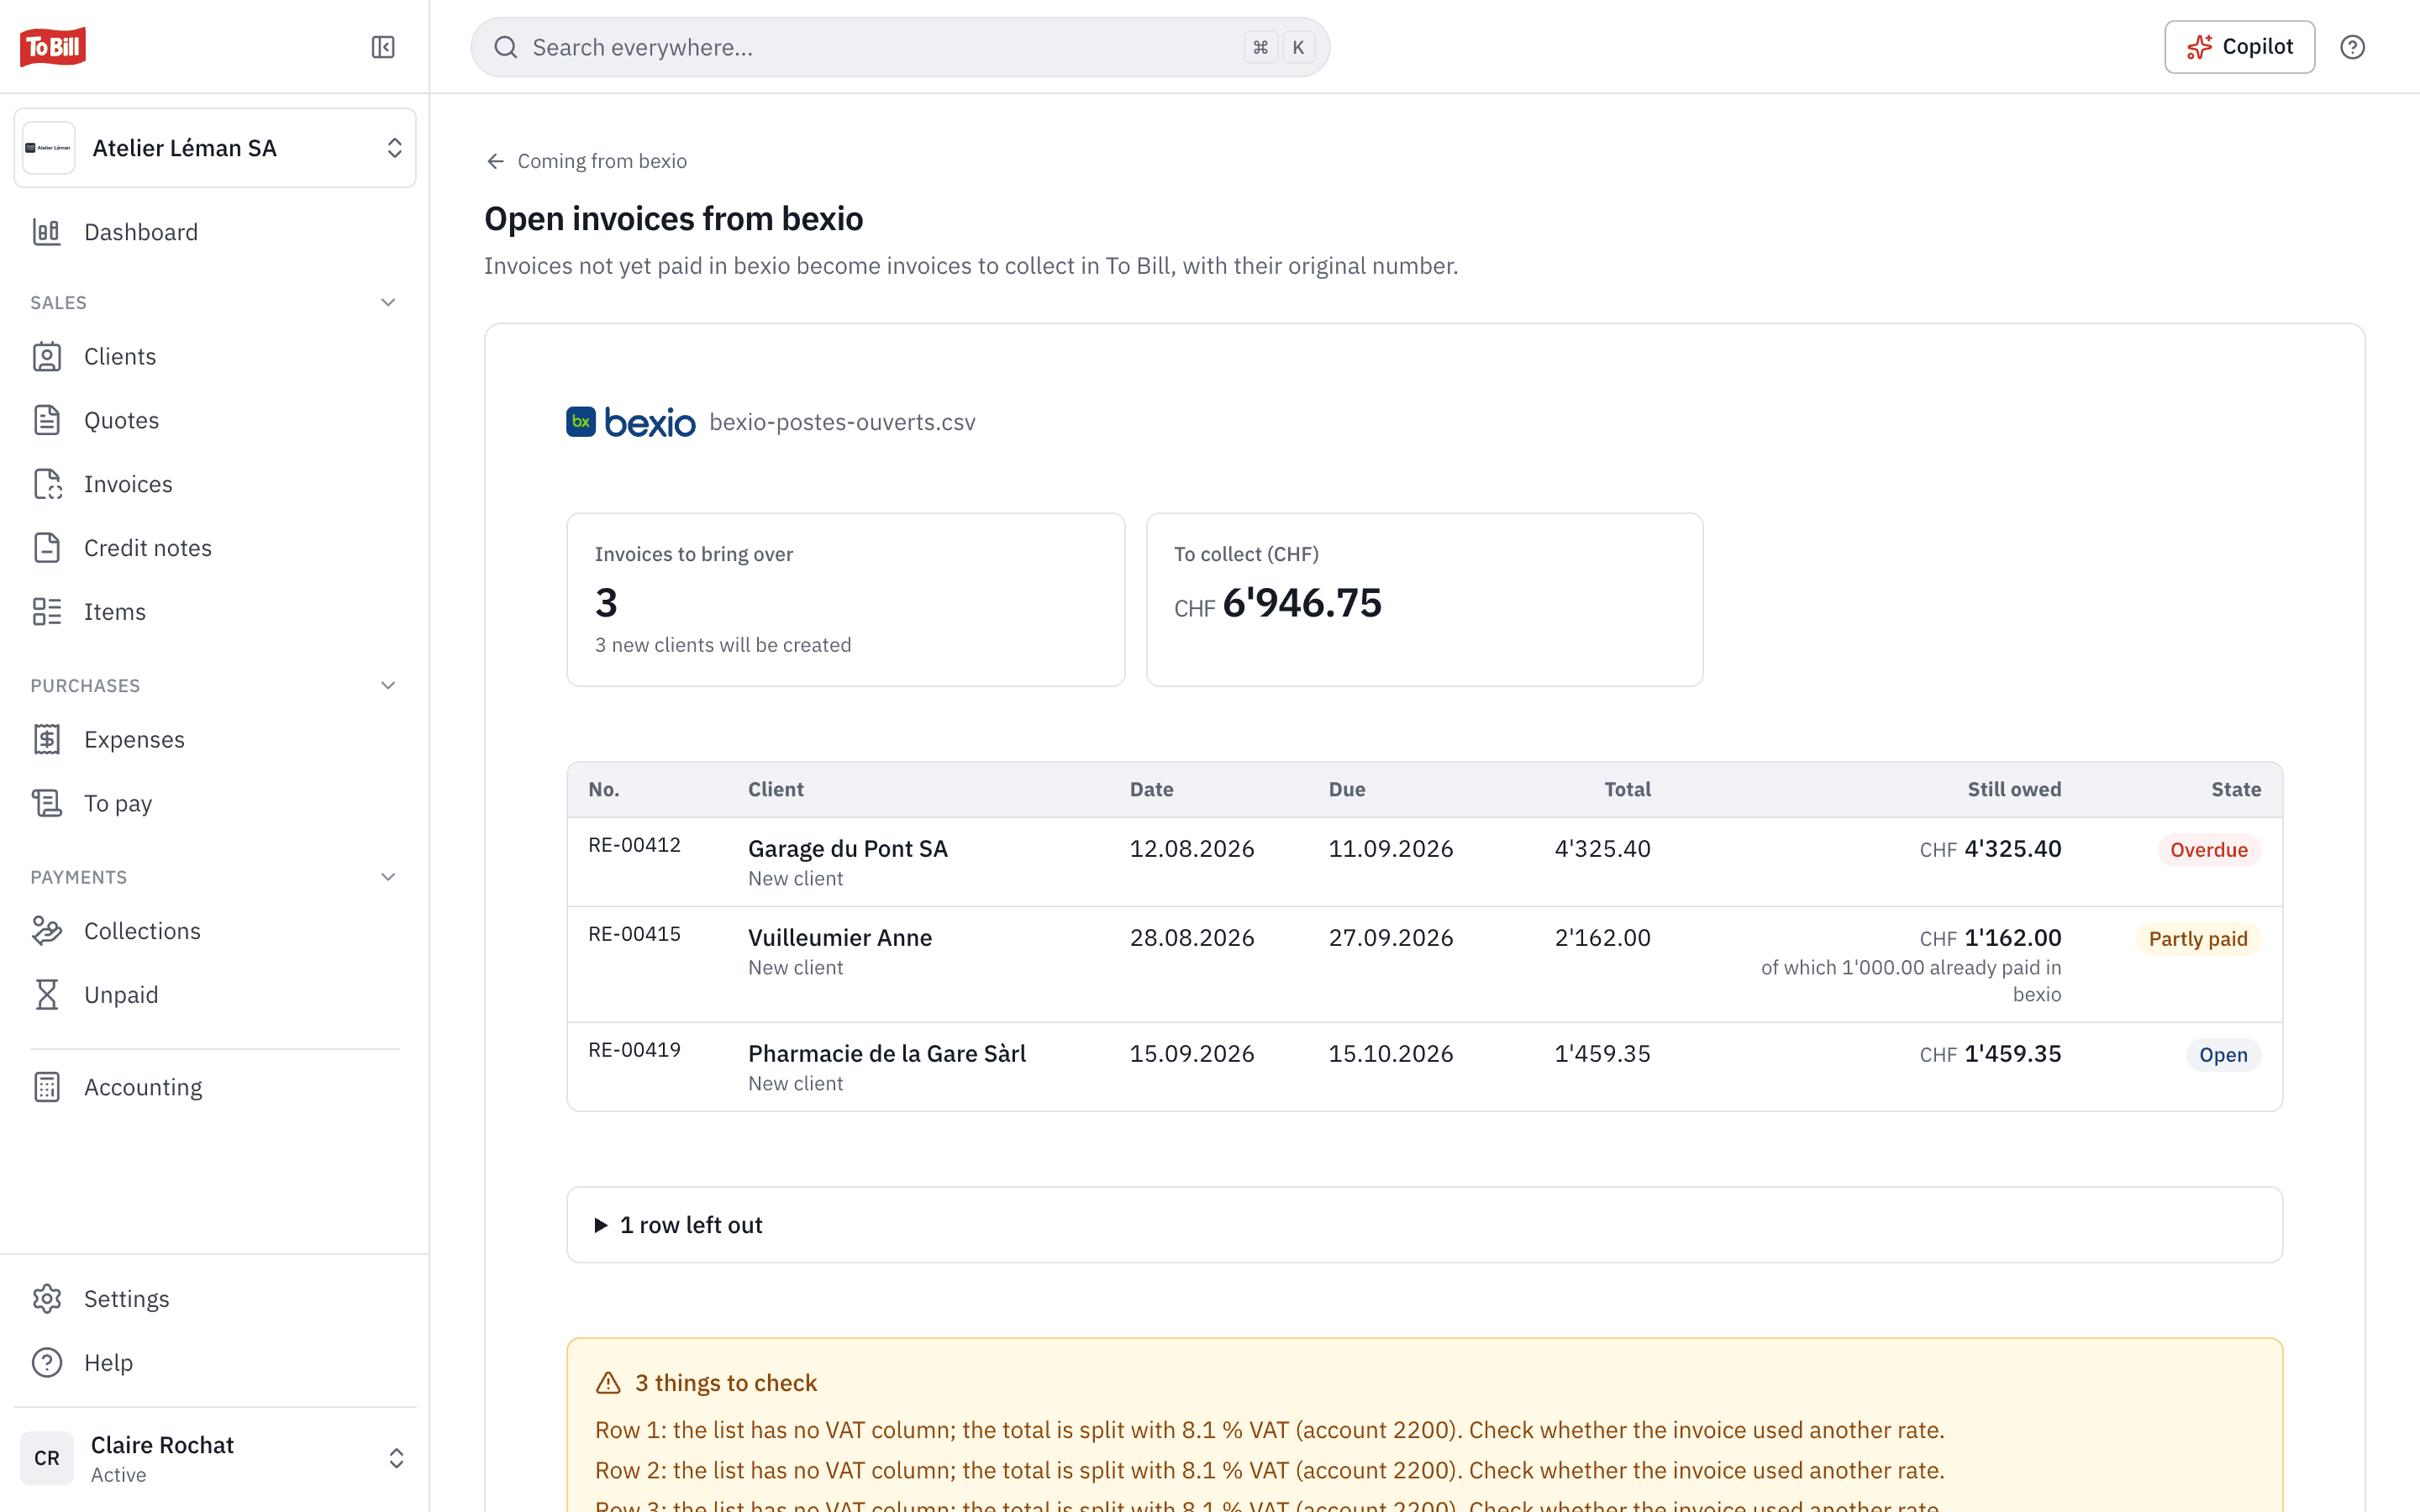
Task: Click the To Bill logo
Action: [x=53, y=47]
